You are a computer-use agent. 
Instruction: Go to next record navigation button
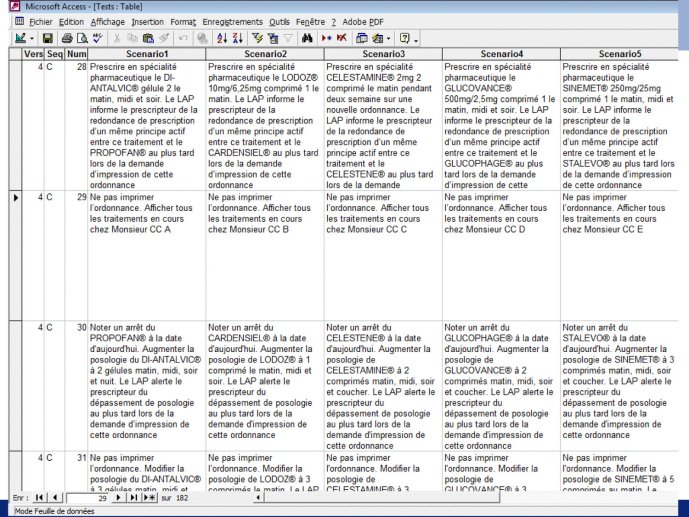tap(118, 497)
